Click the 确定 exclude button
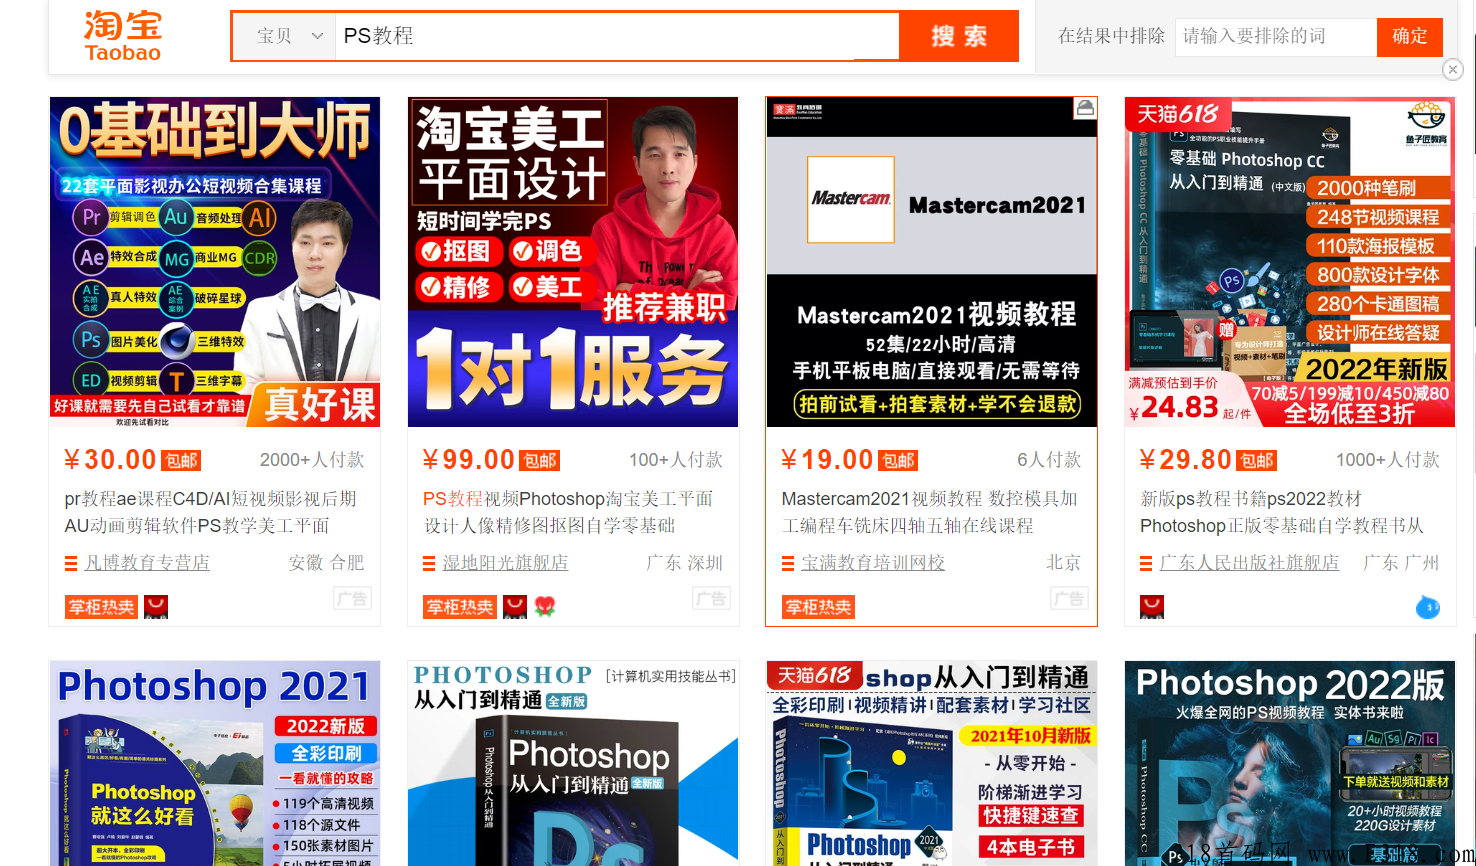Image resolution: width=1476 pixels, height=866 pixels. 1410,36
